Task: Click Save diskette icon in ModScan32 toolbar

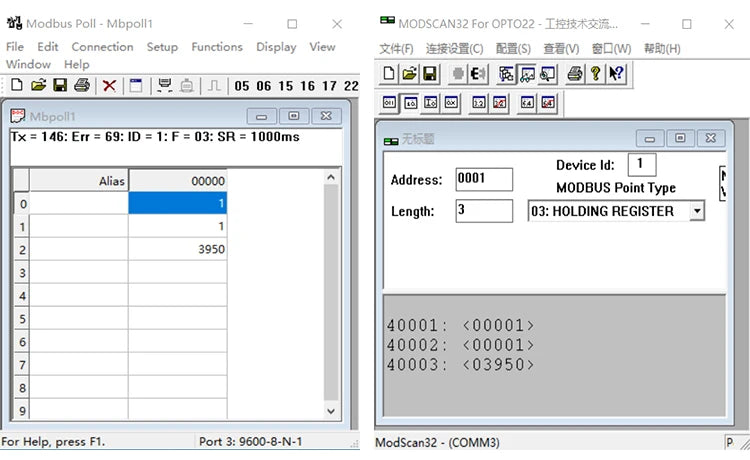Action: pos(430,74)
